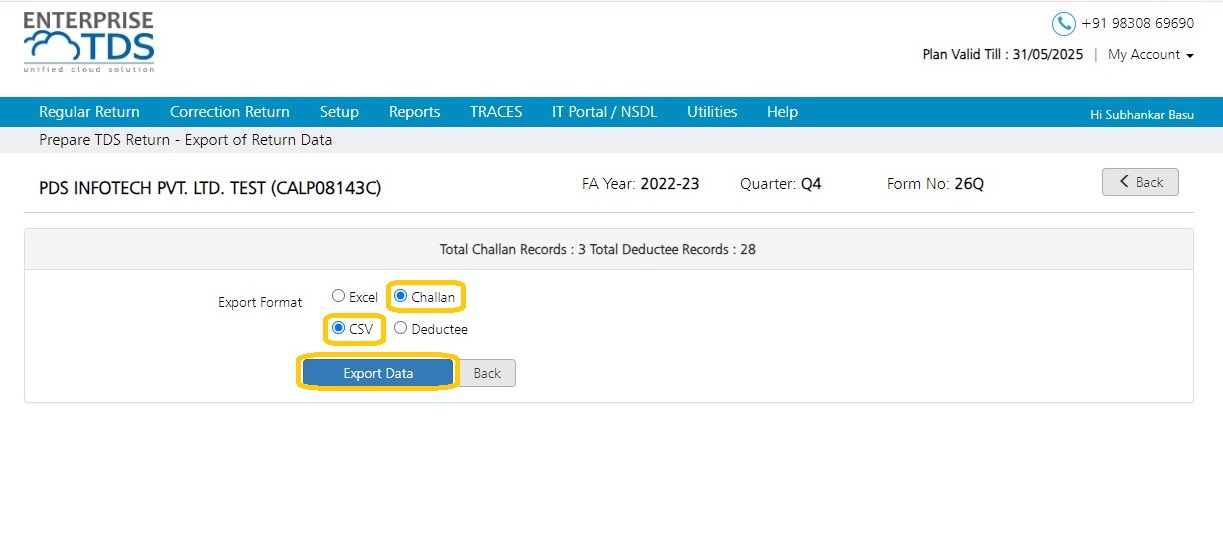This screenshot has height=536, width=1223.
Task: Select the Deductee radio option
Action: tap(400, 328)
